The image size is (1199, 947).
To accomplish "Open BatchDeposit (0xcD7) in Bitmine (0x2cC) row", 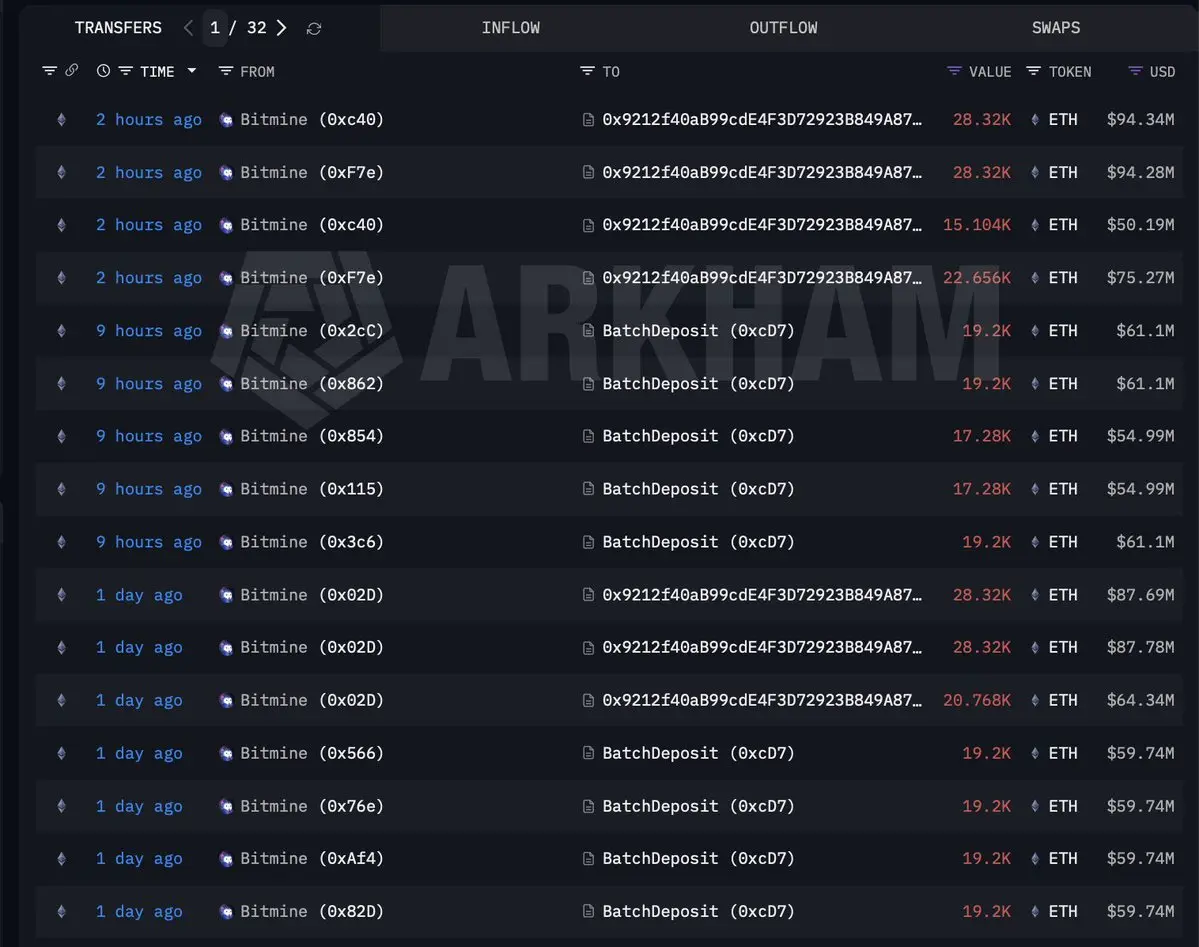I will coord(698,330).
